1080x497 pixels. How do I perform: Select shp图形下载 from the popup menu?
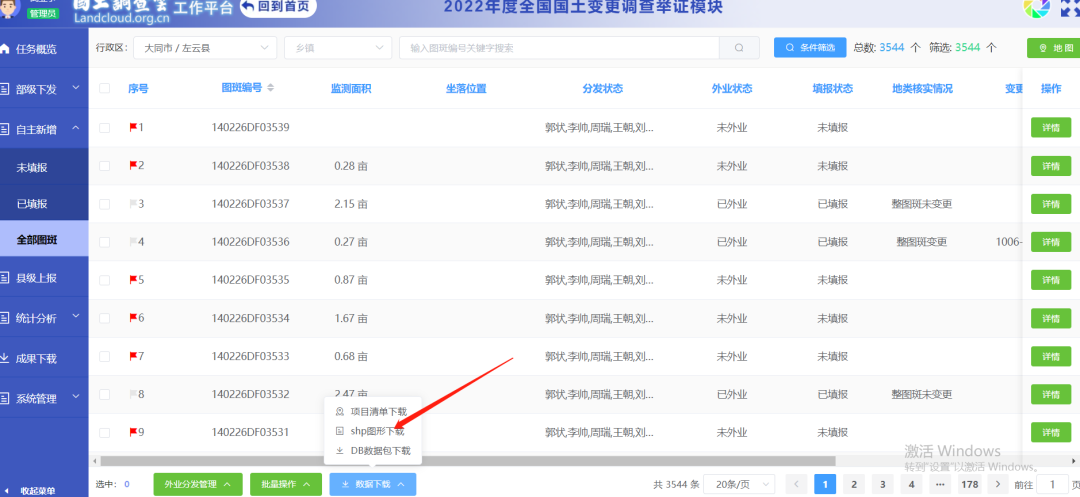(x=376, y=431)
